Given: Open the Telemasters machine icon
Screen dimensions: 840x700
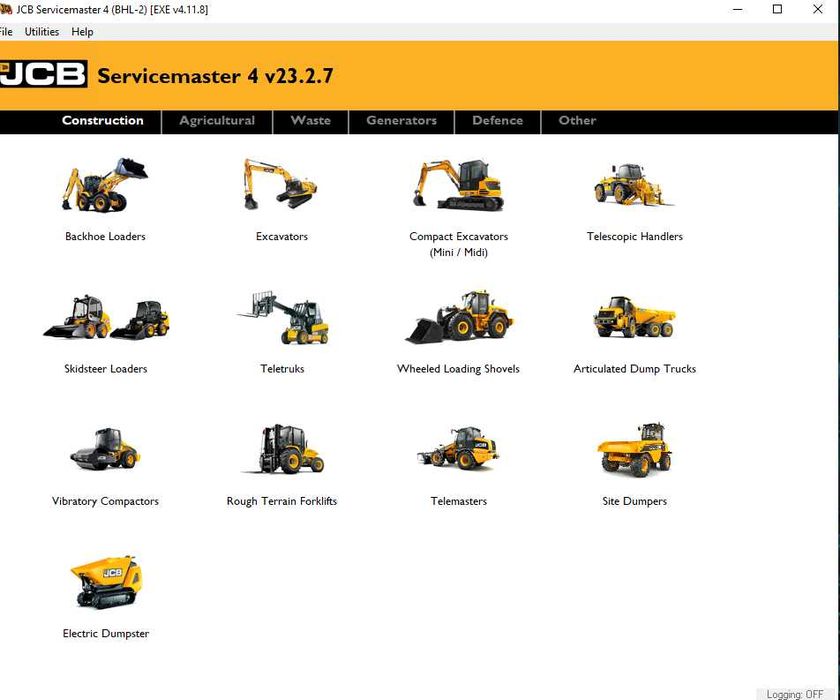Looking at the screenshot, I should click(x=458, y=448).
